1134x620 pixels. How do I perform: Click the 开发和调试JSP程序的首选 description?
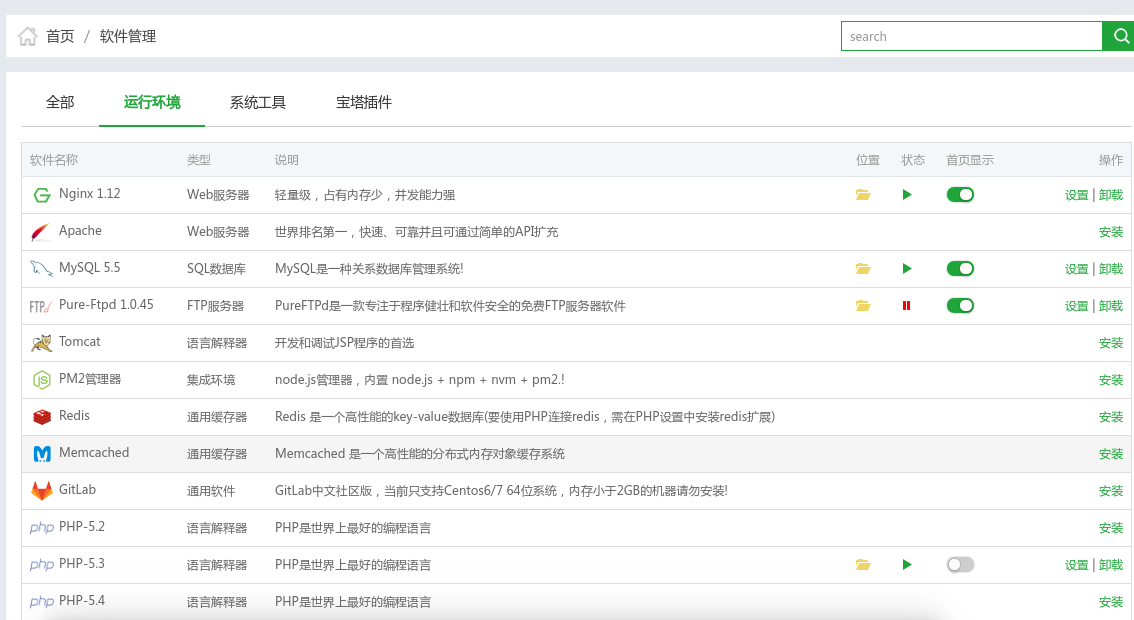point(344,343)
